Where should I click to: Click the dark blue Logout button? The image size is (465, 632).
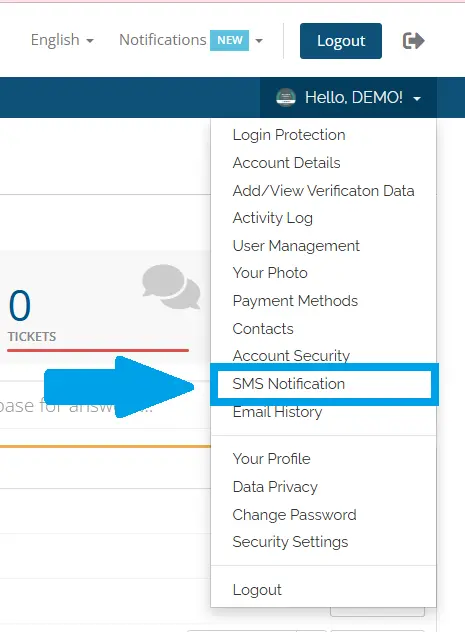341,41
